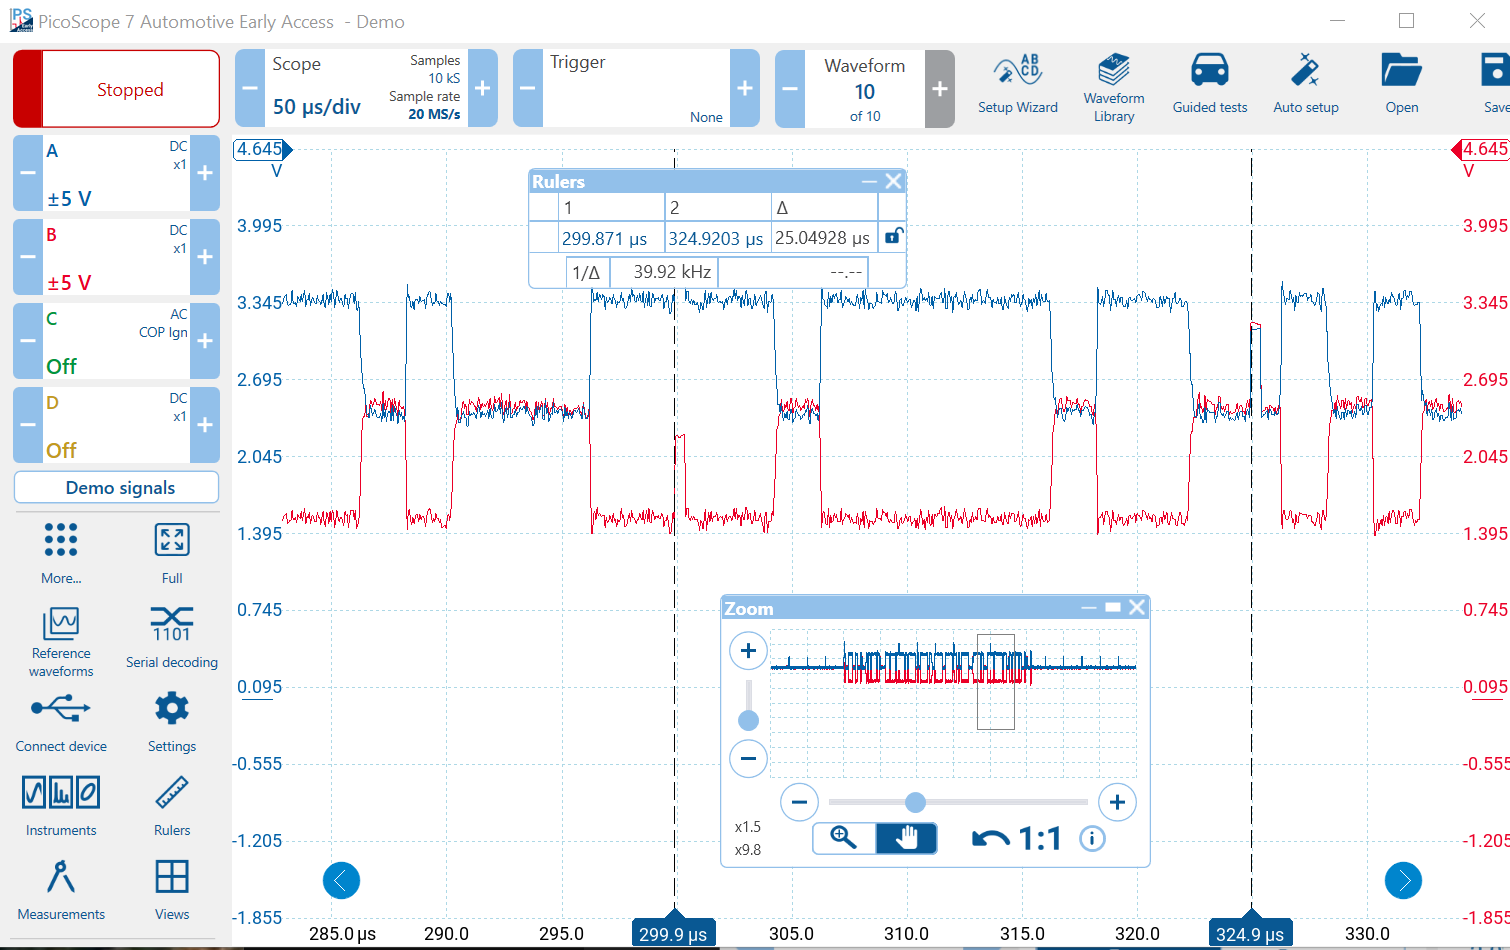Open Serial decoding
Screen dimensions: 1510x950
(x=172, y=637)
